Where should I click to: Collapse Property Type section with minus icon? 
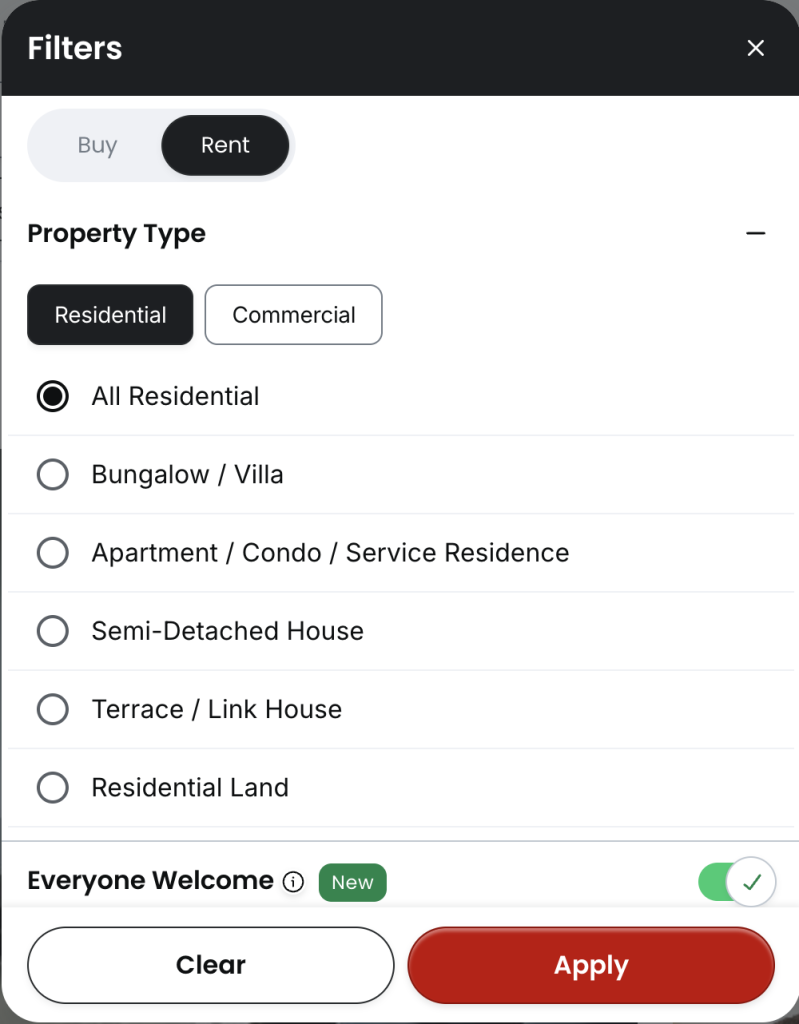point(755,233)
